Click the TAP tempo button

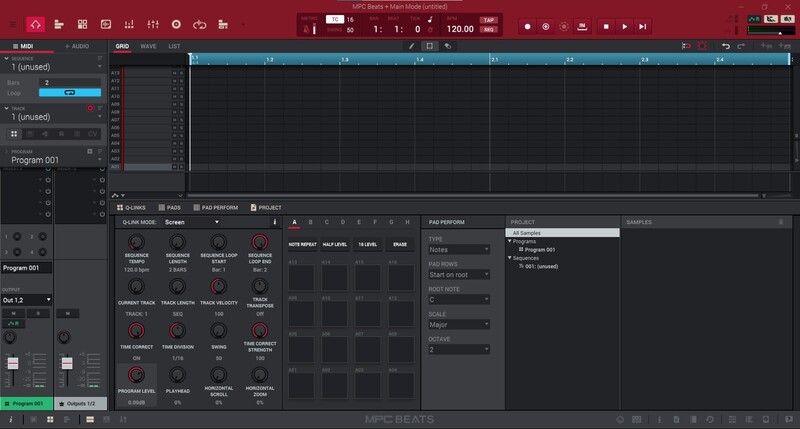[x=488, y=20]
